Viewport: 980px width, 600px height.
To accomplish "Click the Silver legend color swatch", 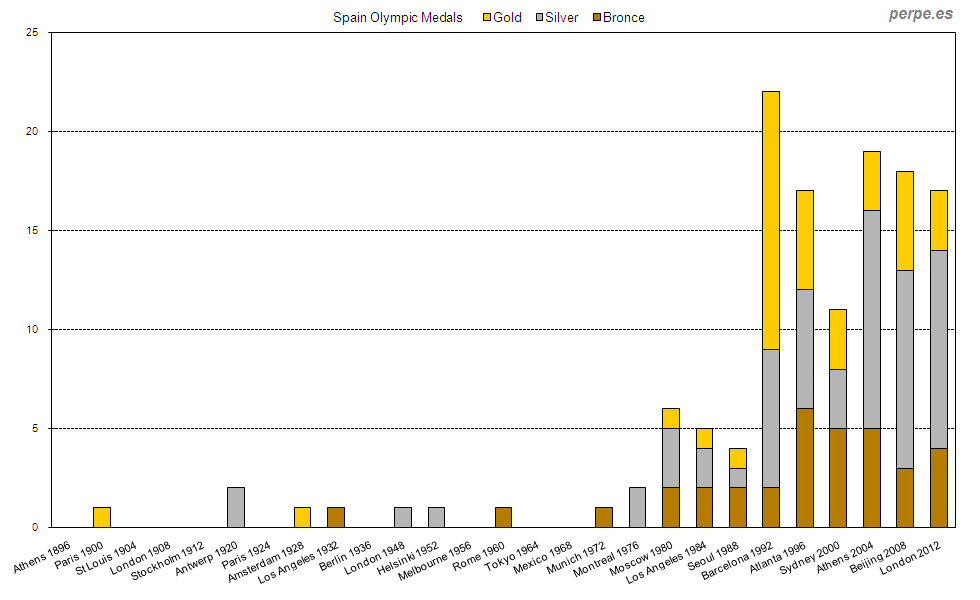I will (x=538, y=18).
